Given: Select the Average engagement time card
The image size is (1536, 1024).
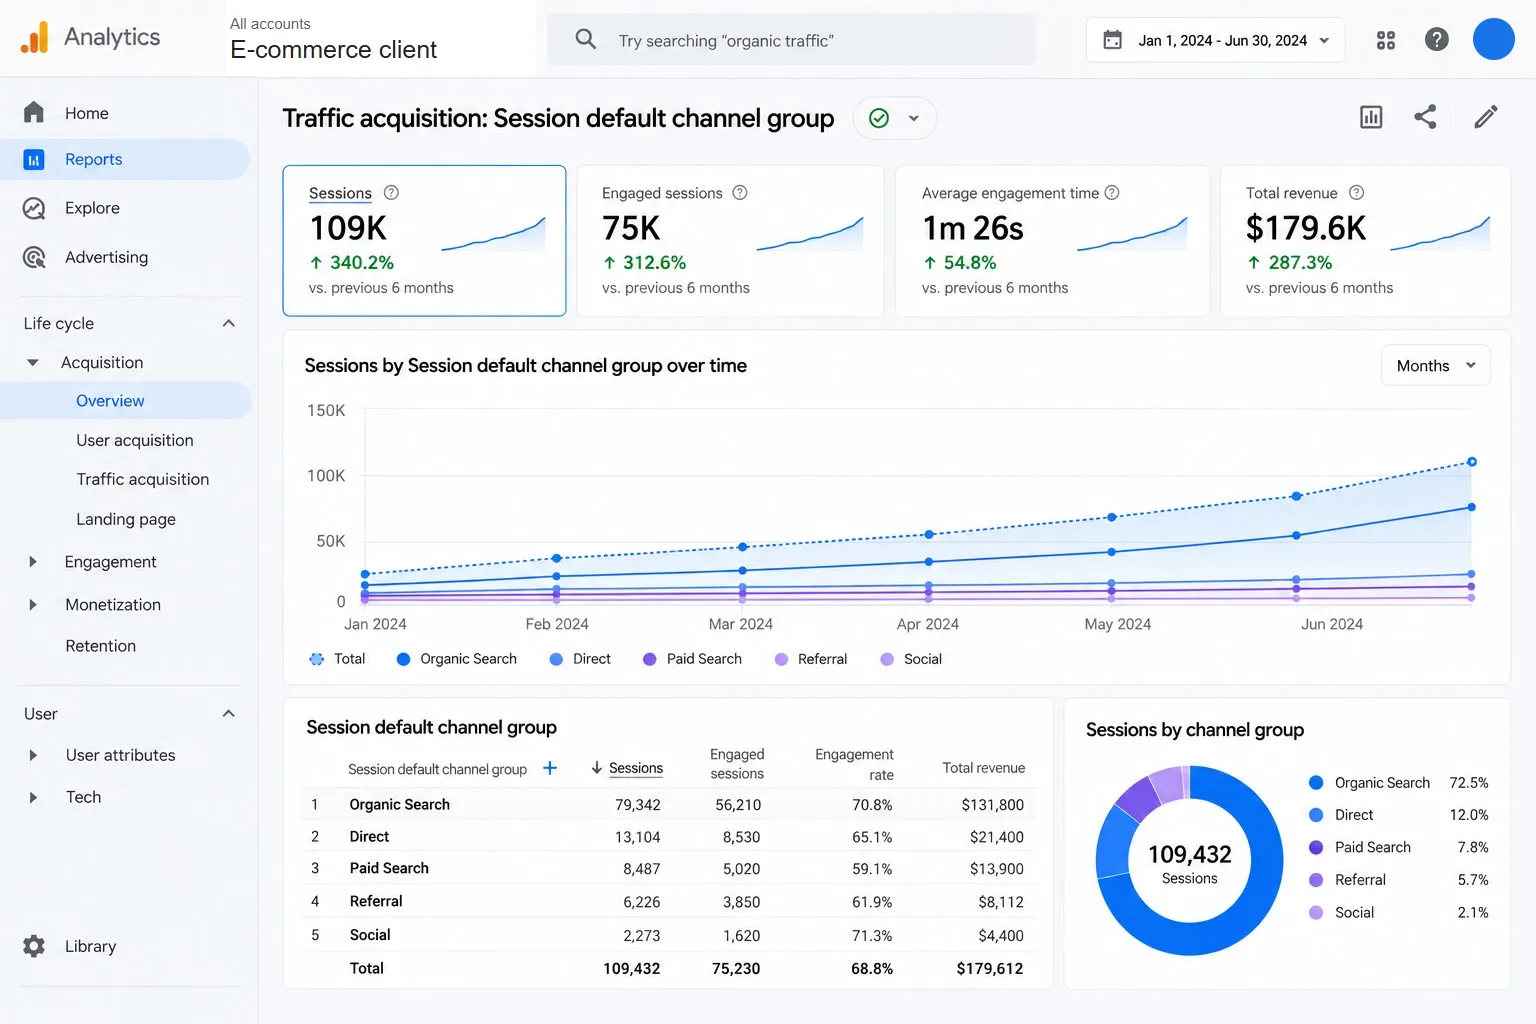Looking at the screenshot, I should point(1052,241).
